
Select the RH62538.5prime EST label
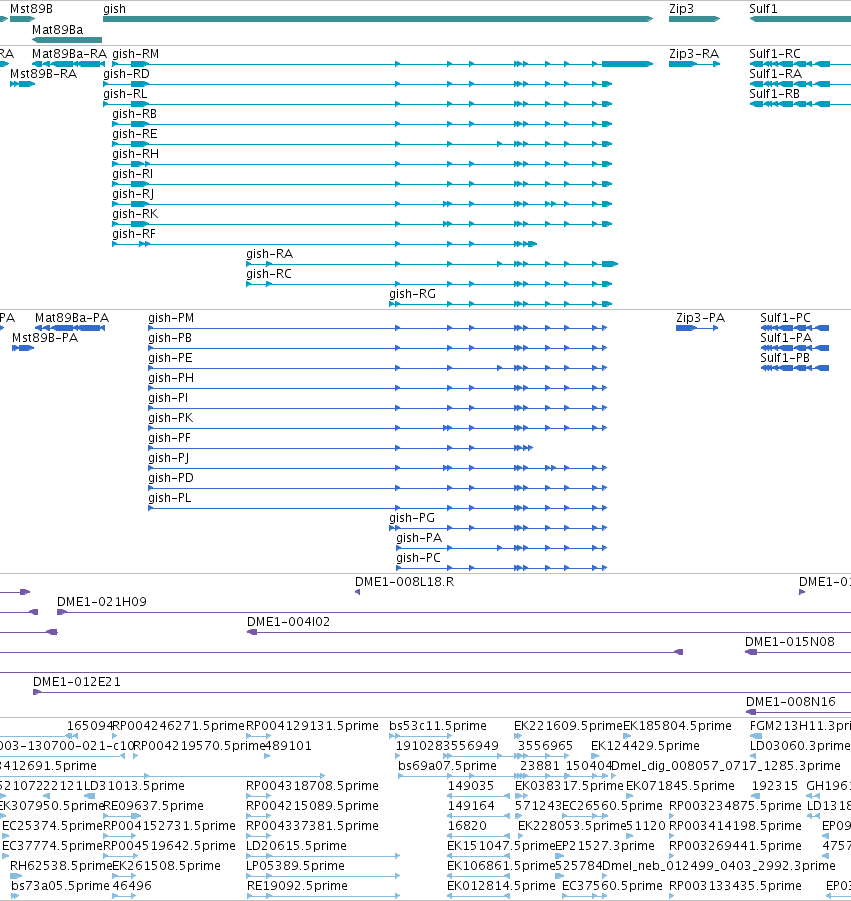[61, 866]
